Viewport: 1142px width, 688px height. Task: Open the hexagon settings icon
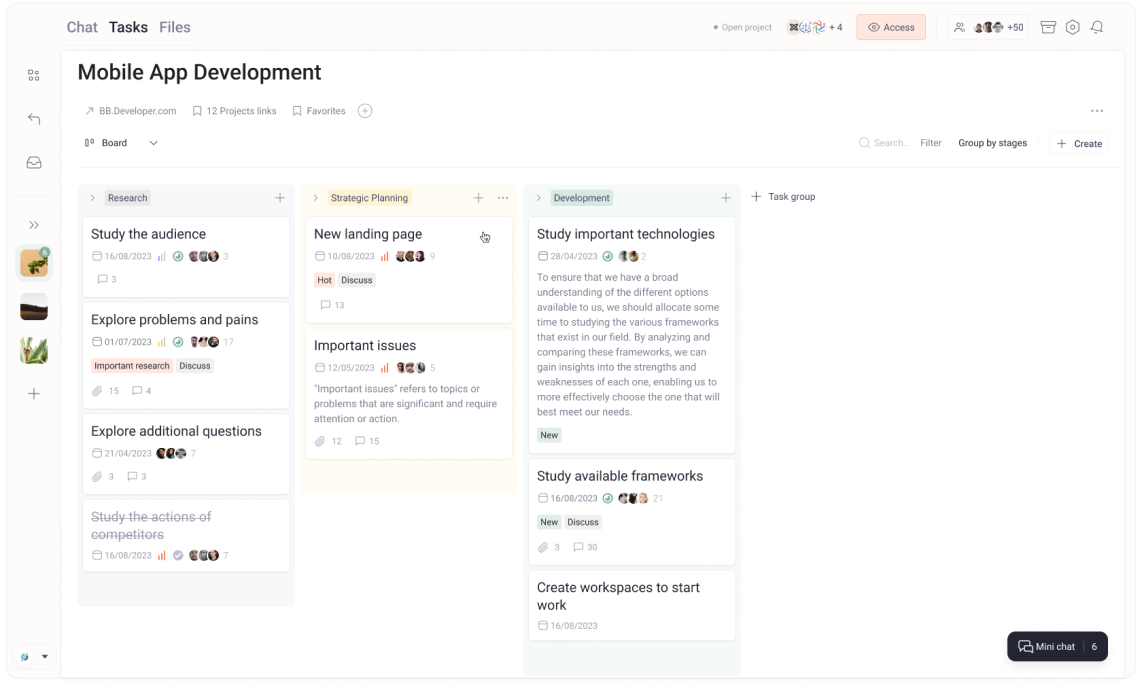coord(1072,27)
